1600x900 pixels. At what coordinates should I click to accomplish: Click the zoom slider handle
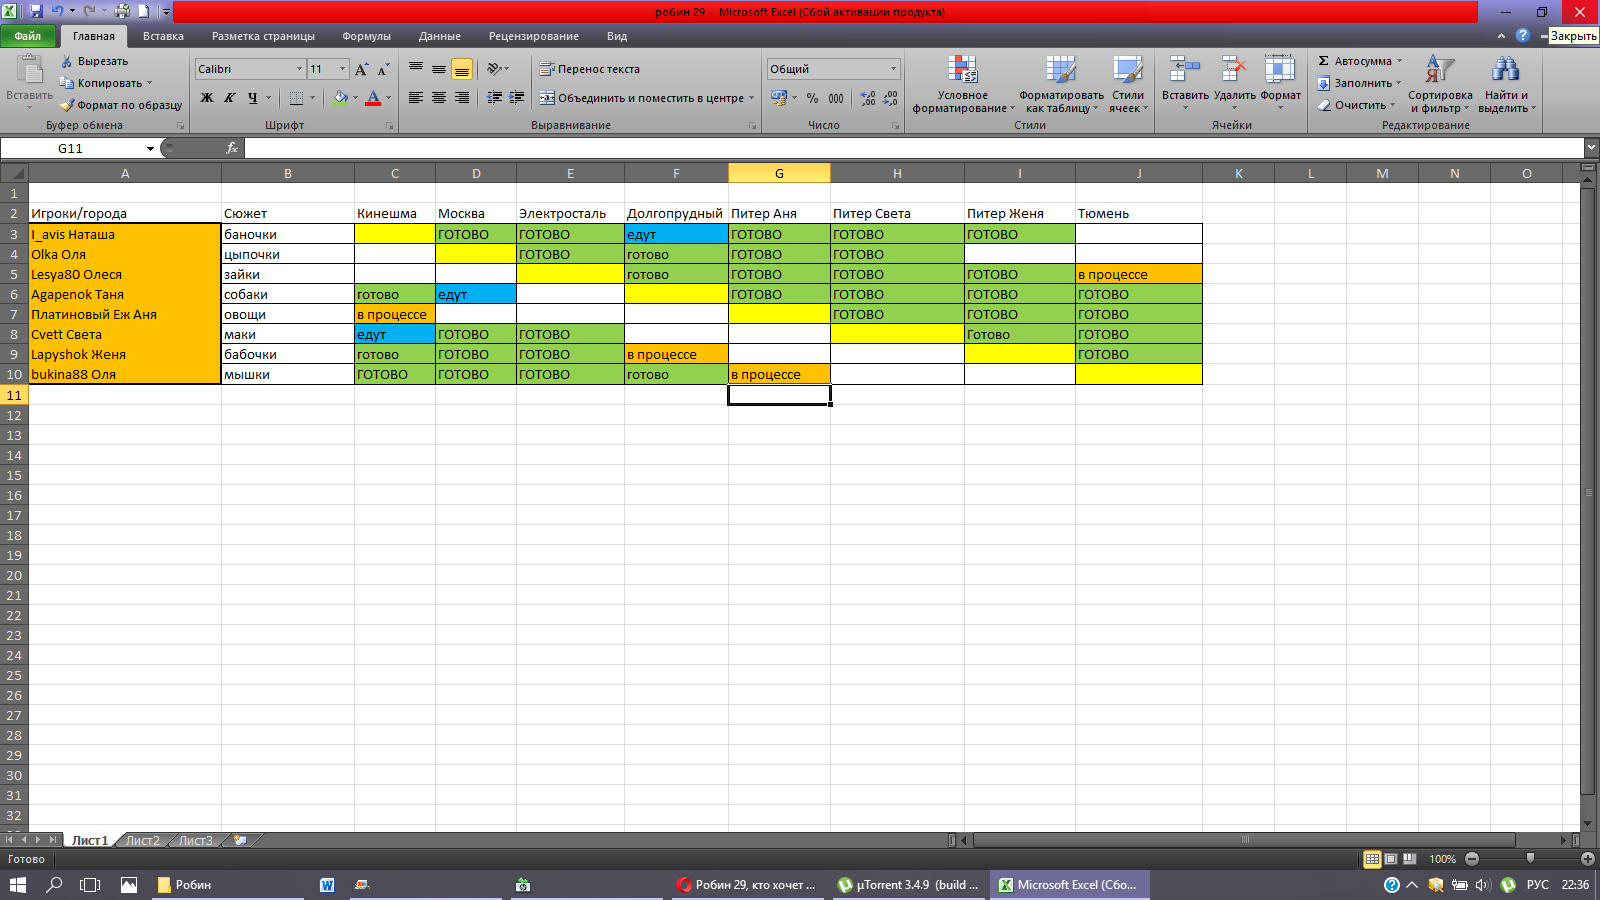coord(1529,859)
